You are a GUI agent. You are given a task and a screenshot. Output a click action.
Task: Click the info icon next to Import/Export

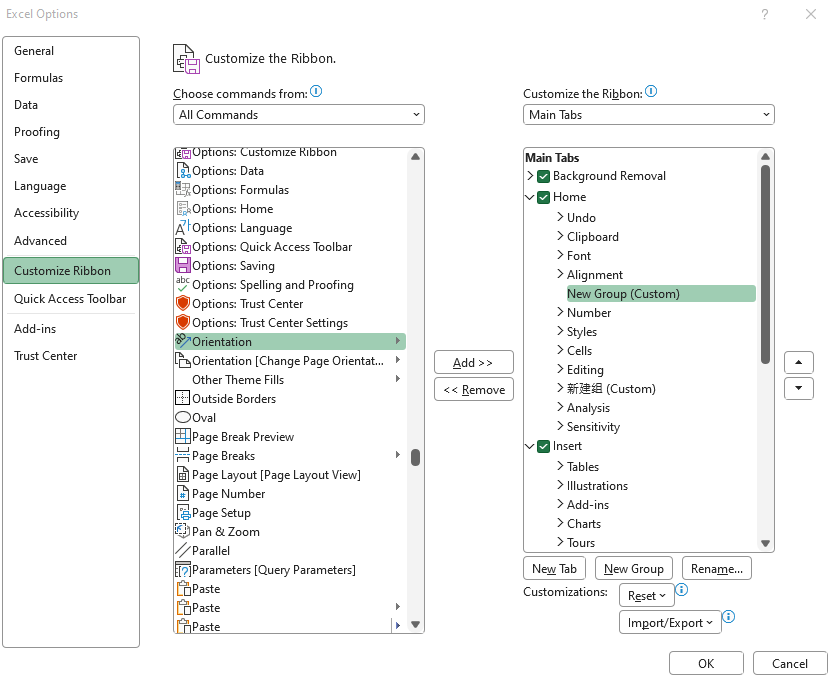[x=729, y=616]
